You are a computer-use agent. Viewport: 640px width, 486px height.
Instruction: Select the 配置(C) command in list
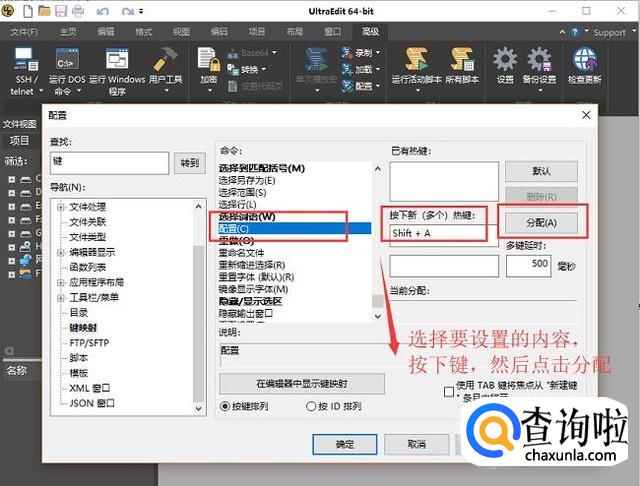(x=295, y=229)
